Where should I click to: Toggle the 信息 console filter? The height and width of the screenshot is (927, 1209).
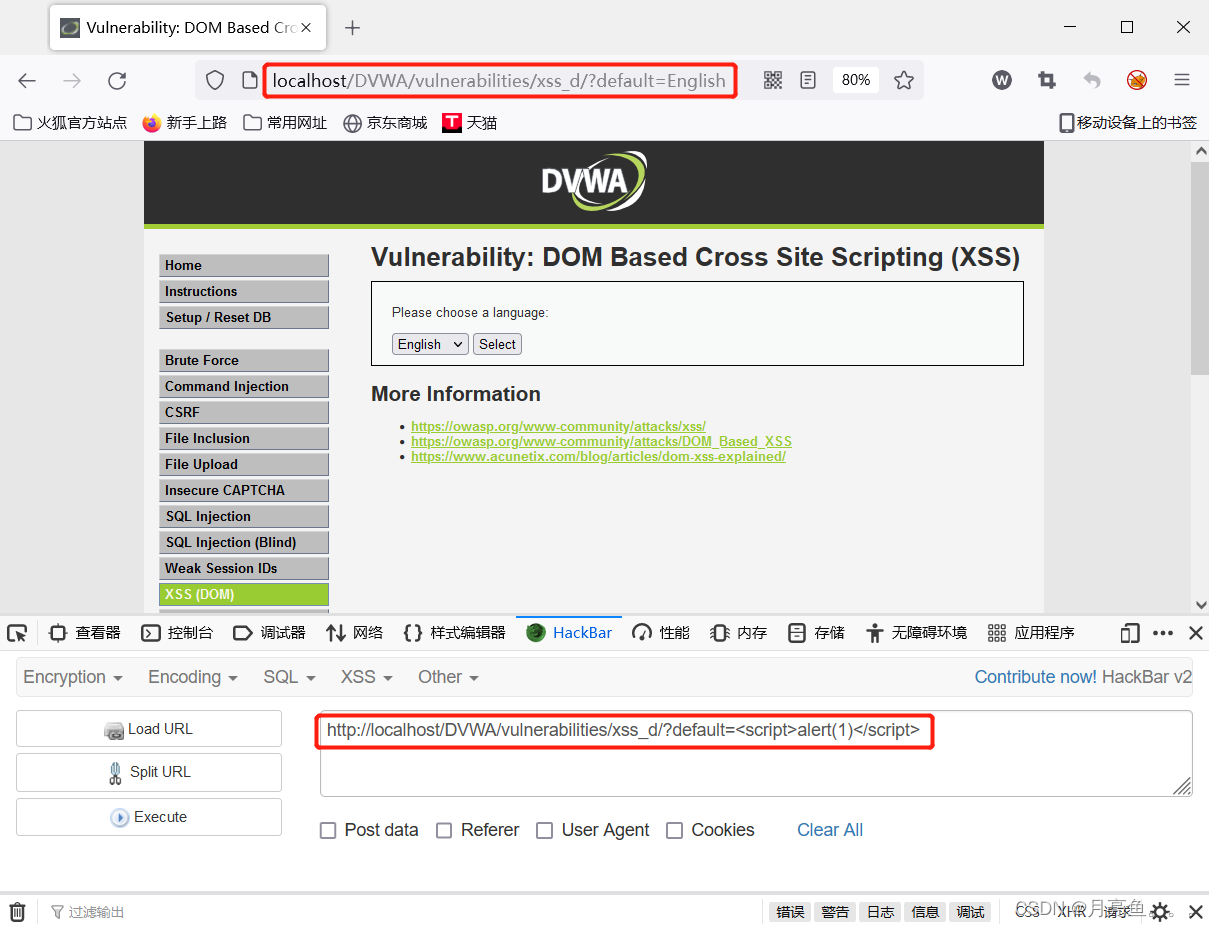coord(925,912)
